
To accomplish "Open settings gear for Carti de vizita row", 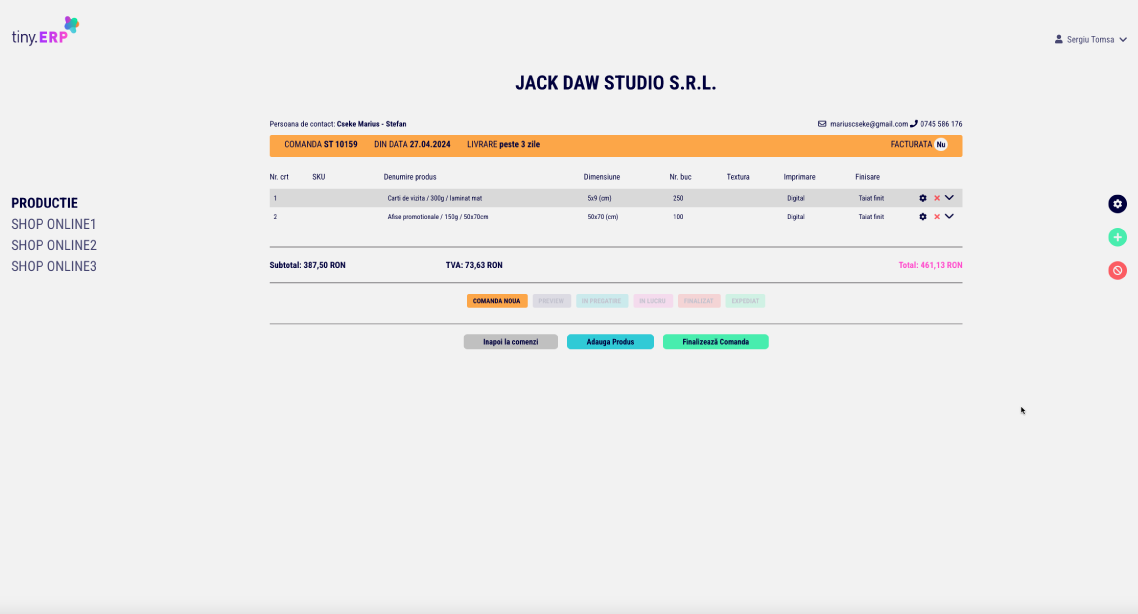I will (923, 198).
